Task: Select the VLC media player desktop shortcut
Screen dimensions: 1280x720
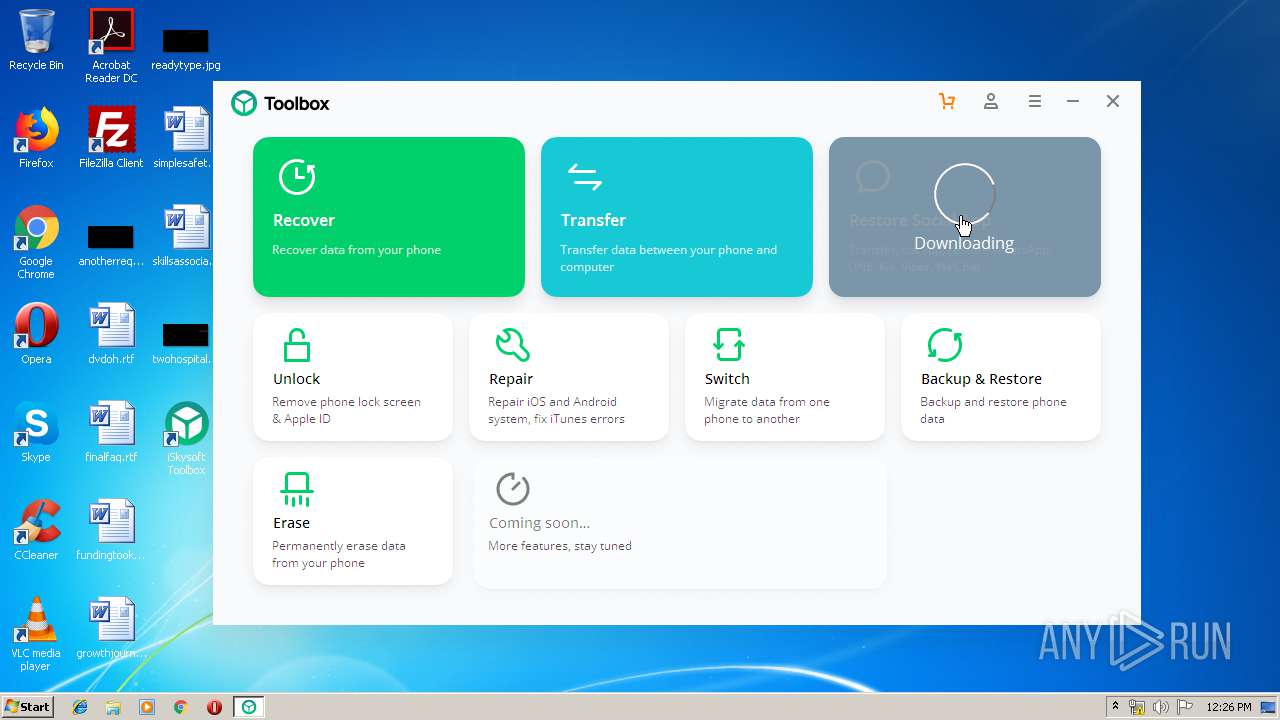Action: tap(36, 635)
